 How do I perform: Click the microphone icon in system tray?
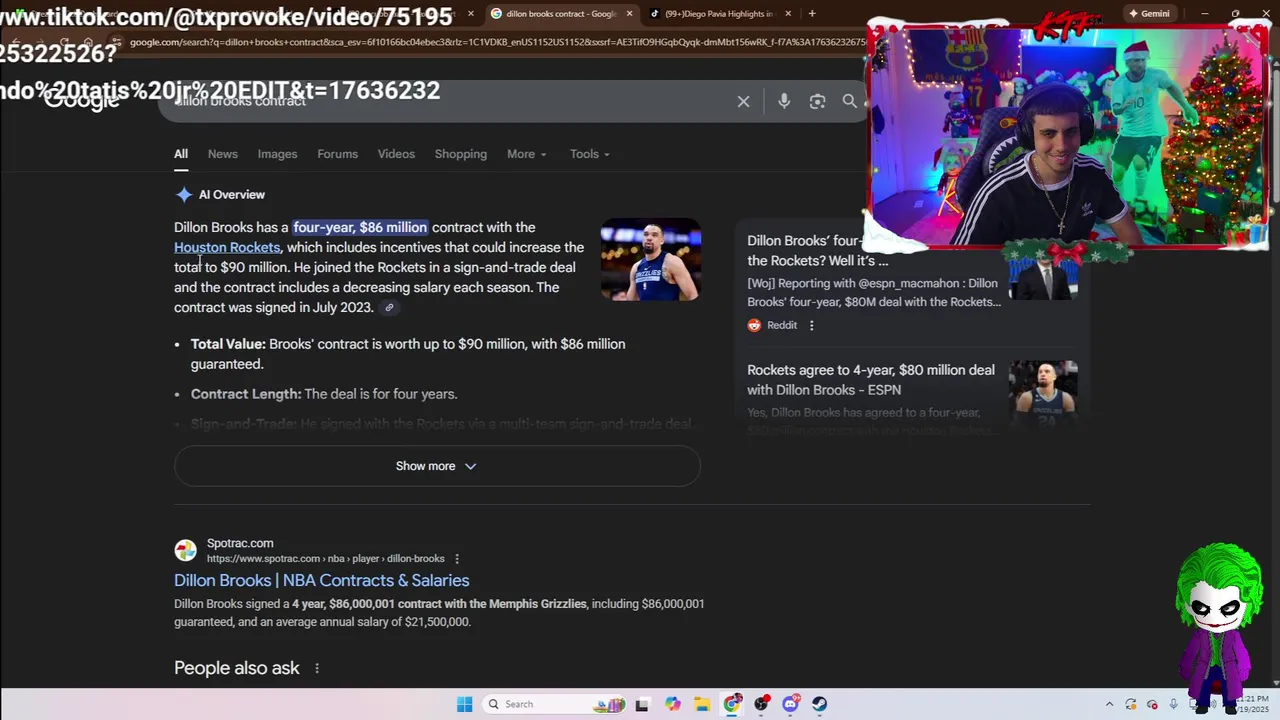(1174, 704)
